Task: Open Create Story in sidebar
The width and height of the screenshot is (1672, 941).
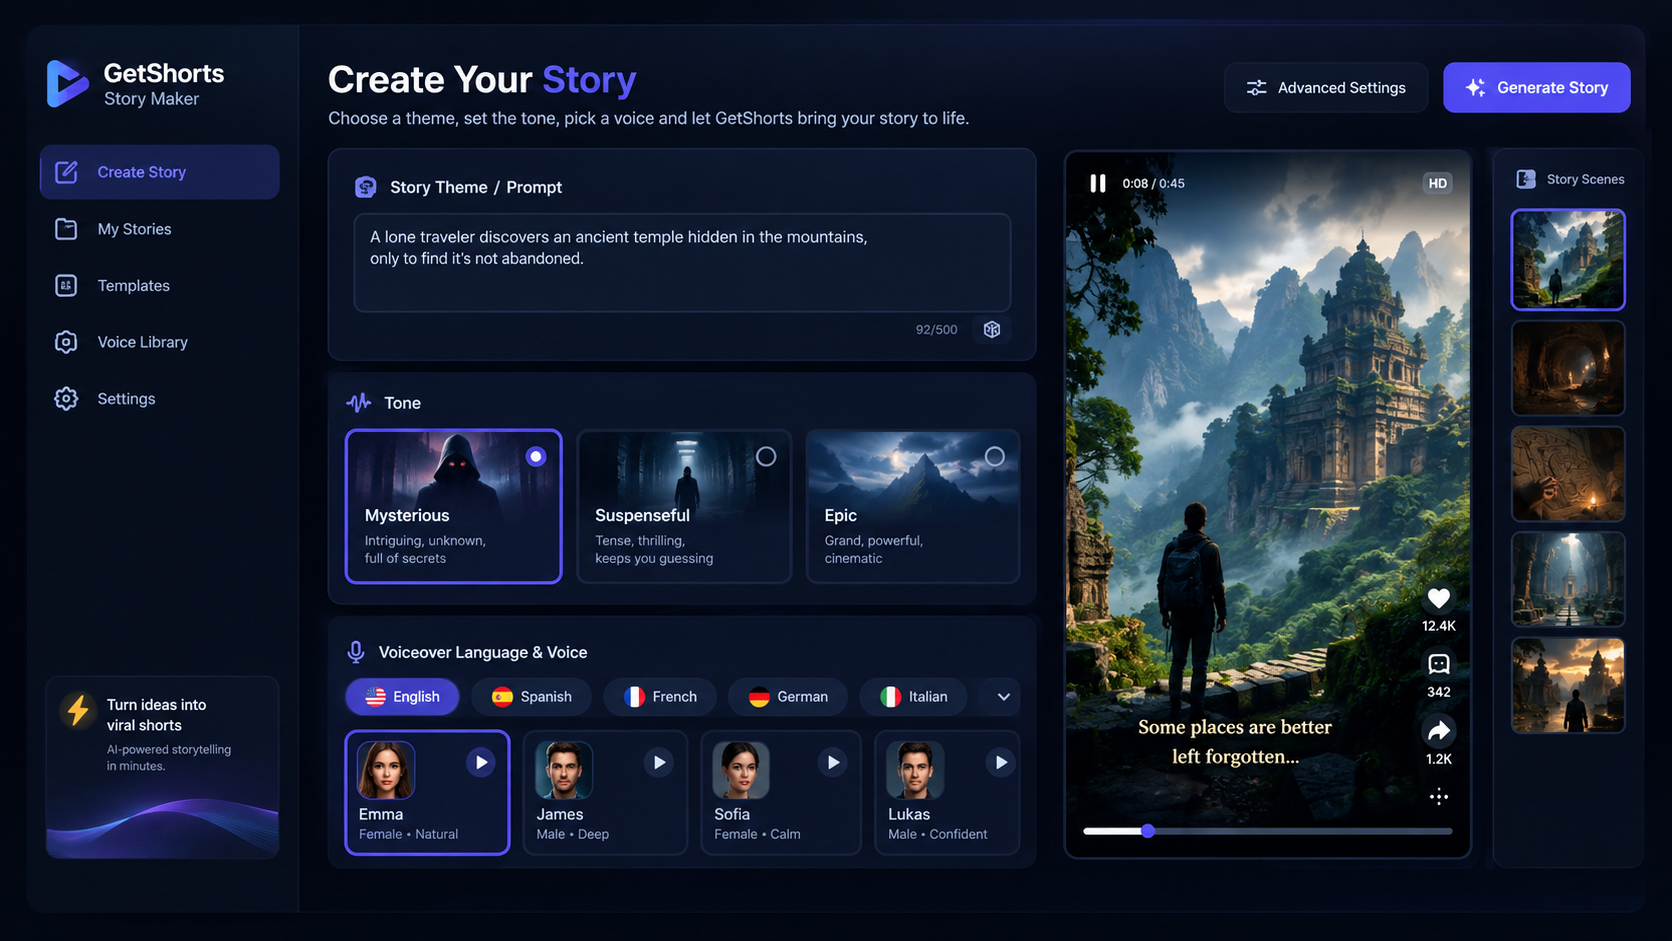Action: (x=160, y=172)
